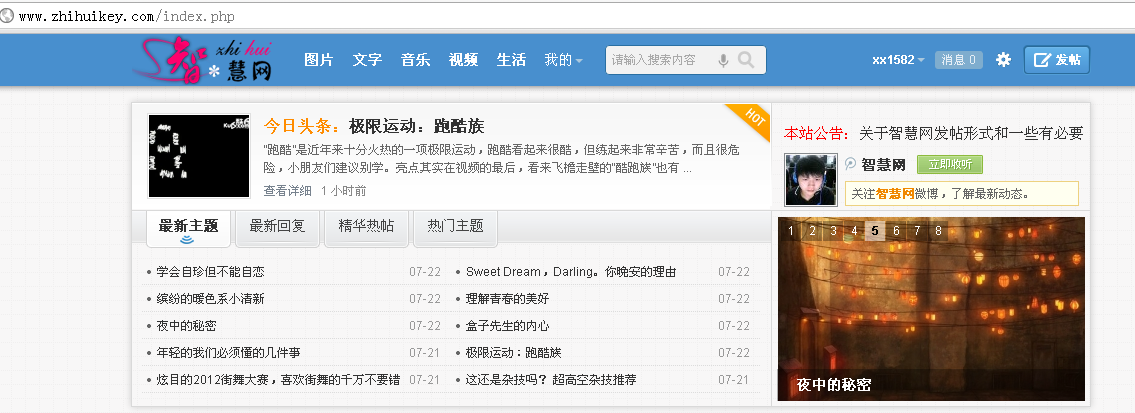
Task: Click the lantern slideshow image
Action: (x=931, y=309)
